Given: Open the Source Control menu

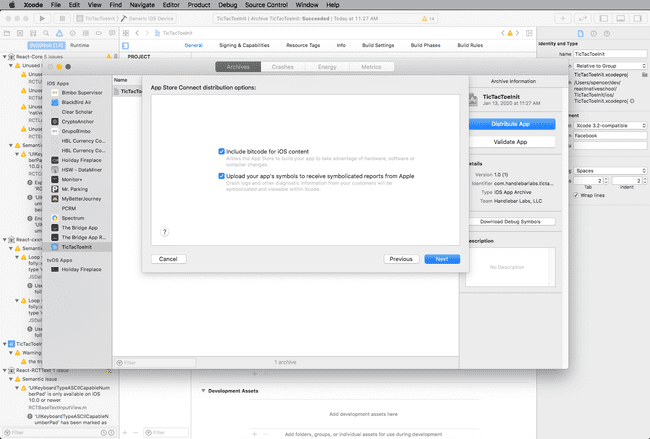Looking at the screenshot, I should pyautogui.click(x=266, y=5).
